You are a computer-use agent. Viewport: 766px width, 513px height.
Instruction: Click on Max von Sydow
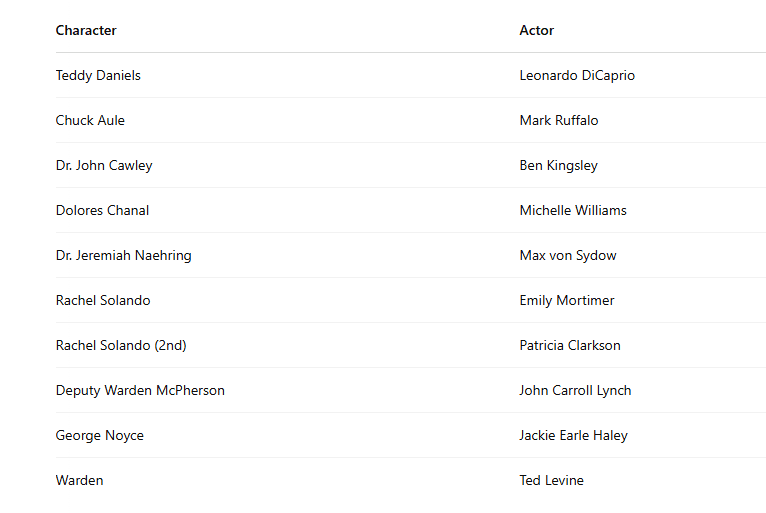pyautogui.click(x=568, y=255)
